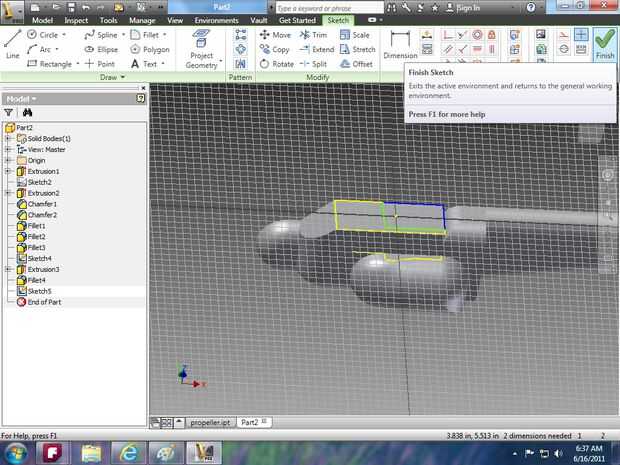
Task: Open the Help question mark button
Action: 531,8
